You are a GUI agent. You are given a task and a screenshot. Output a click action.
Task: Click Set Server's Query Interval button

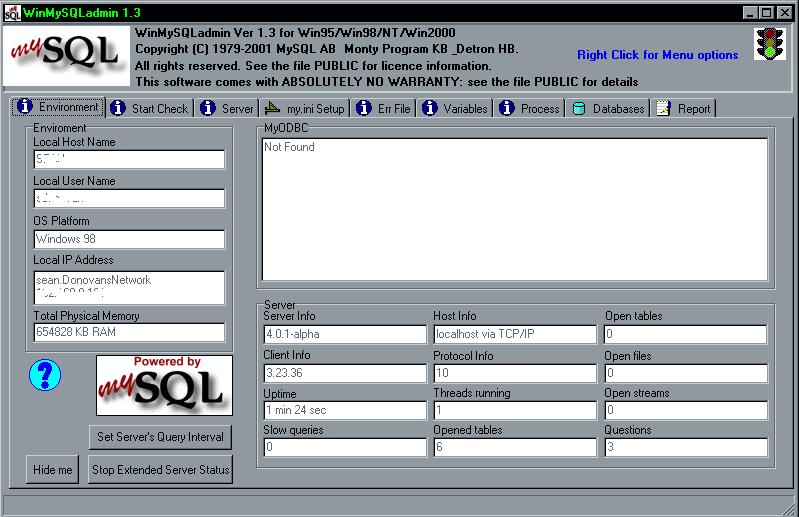pyautogui.click(x=161, y=437)
